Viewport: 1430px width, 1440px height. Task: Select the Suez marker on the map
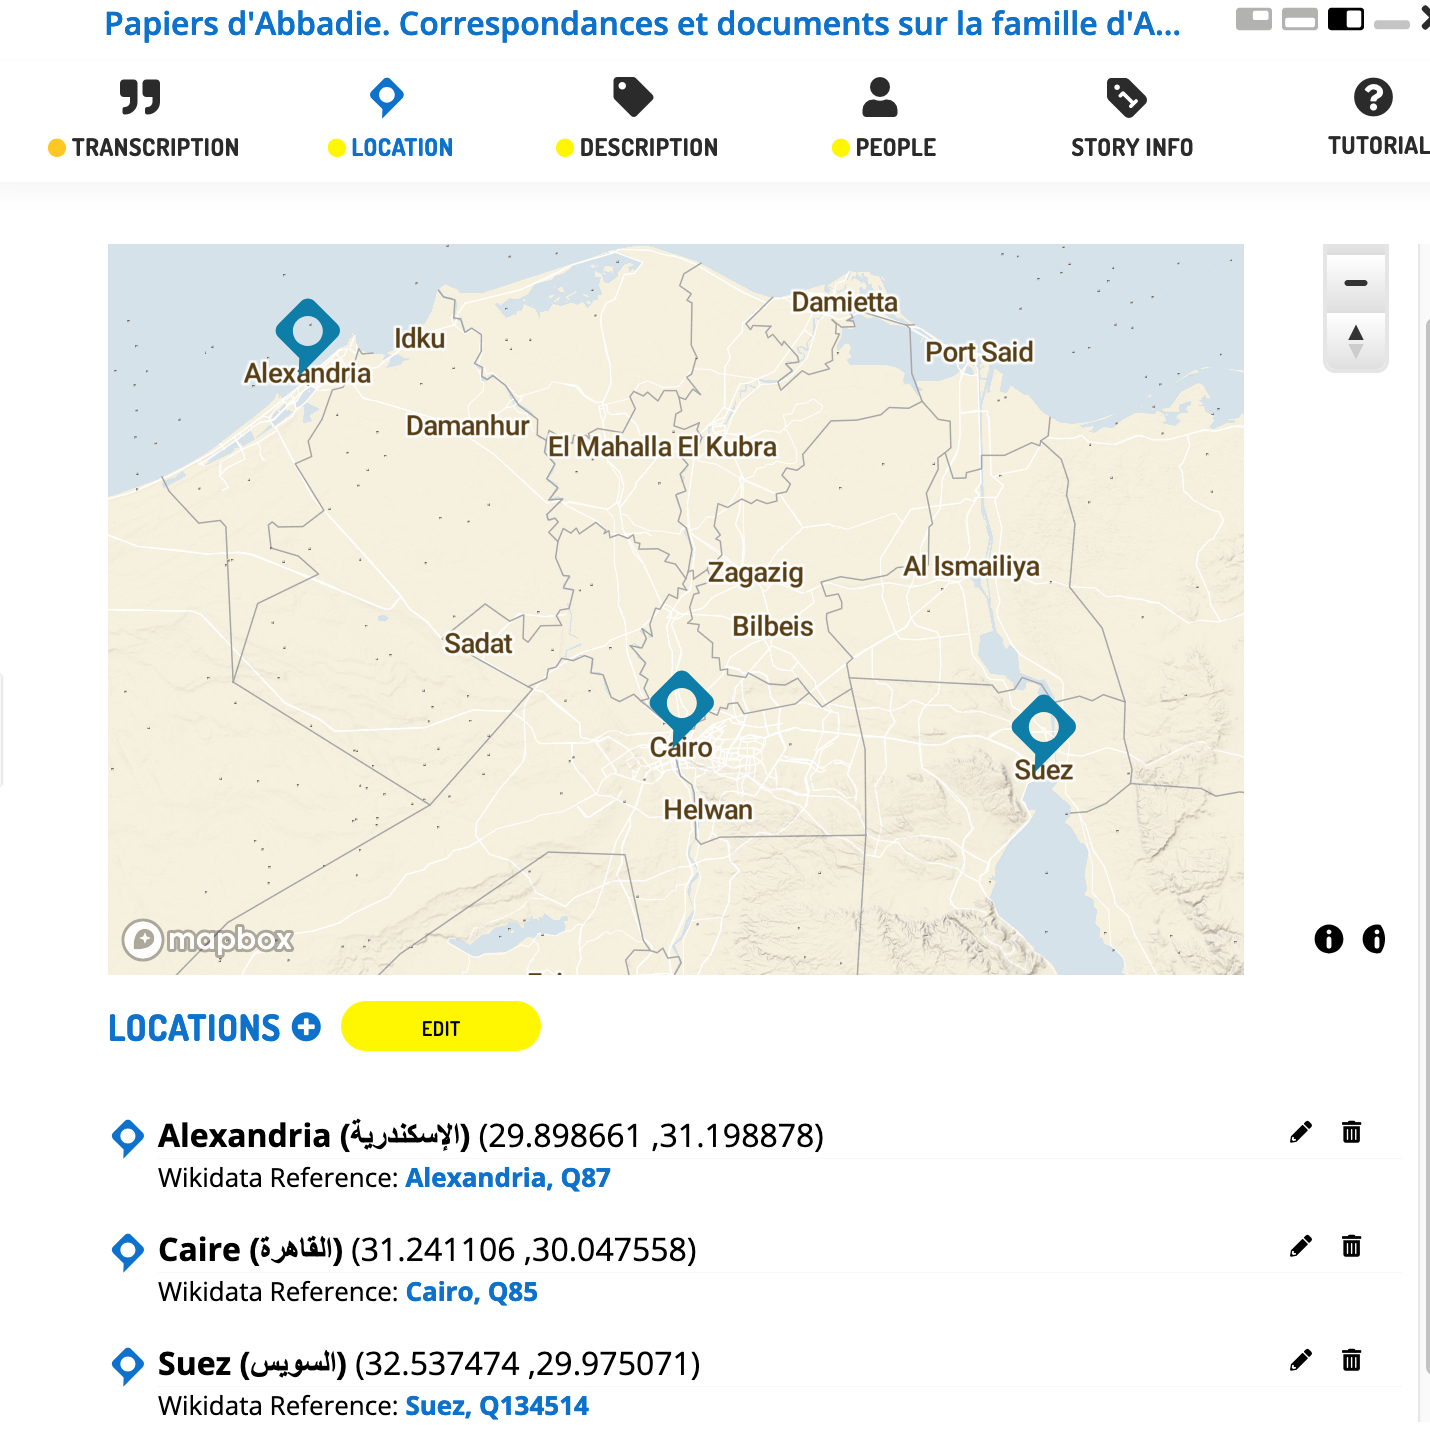1043,727
